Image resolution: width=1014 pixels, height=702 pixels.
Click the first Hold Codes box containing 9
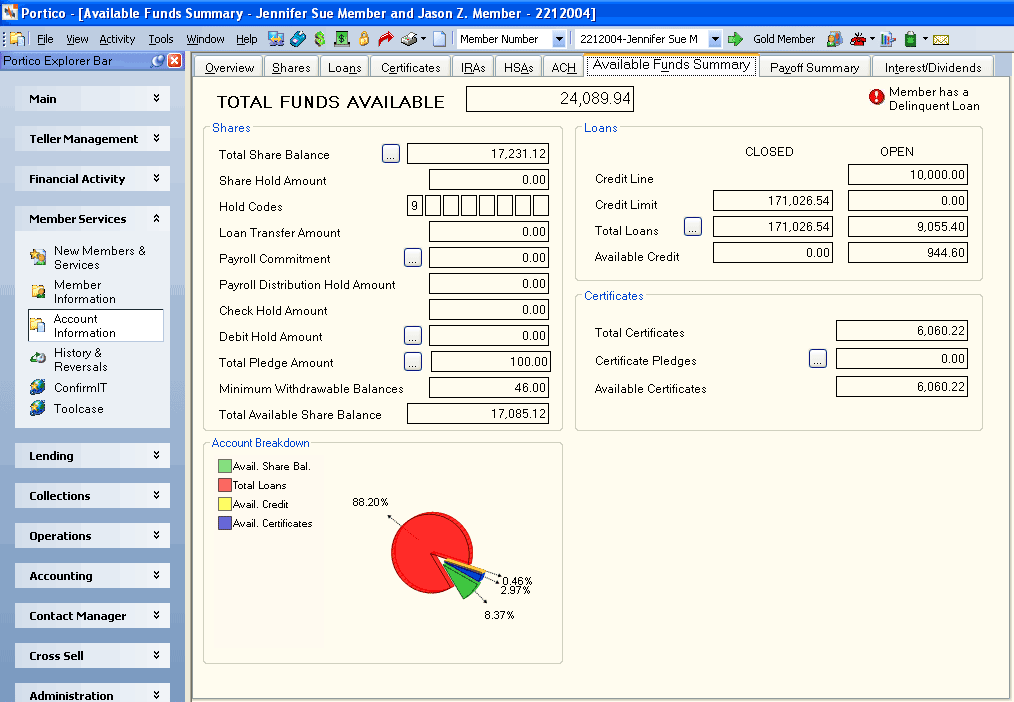(415, 206)
